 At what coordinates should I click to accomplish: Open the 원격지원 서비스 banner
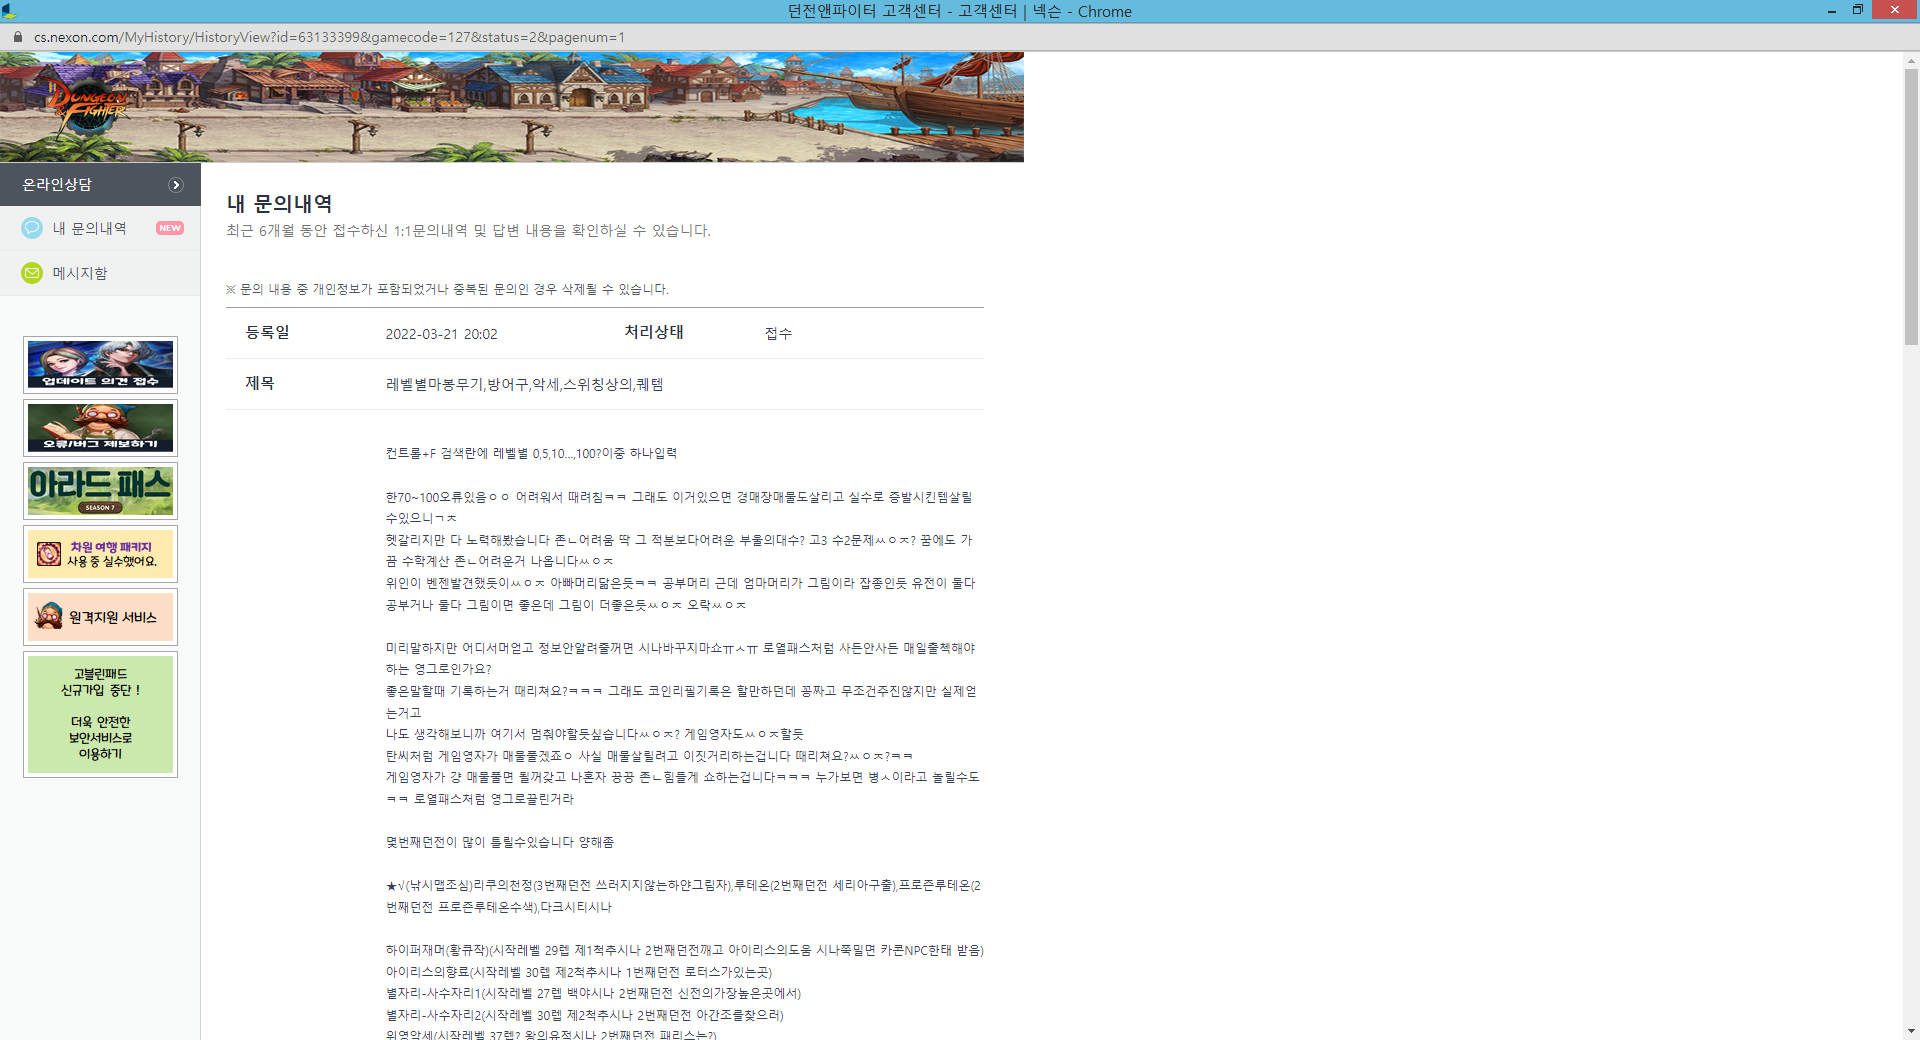click(100, 617)
